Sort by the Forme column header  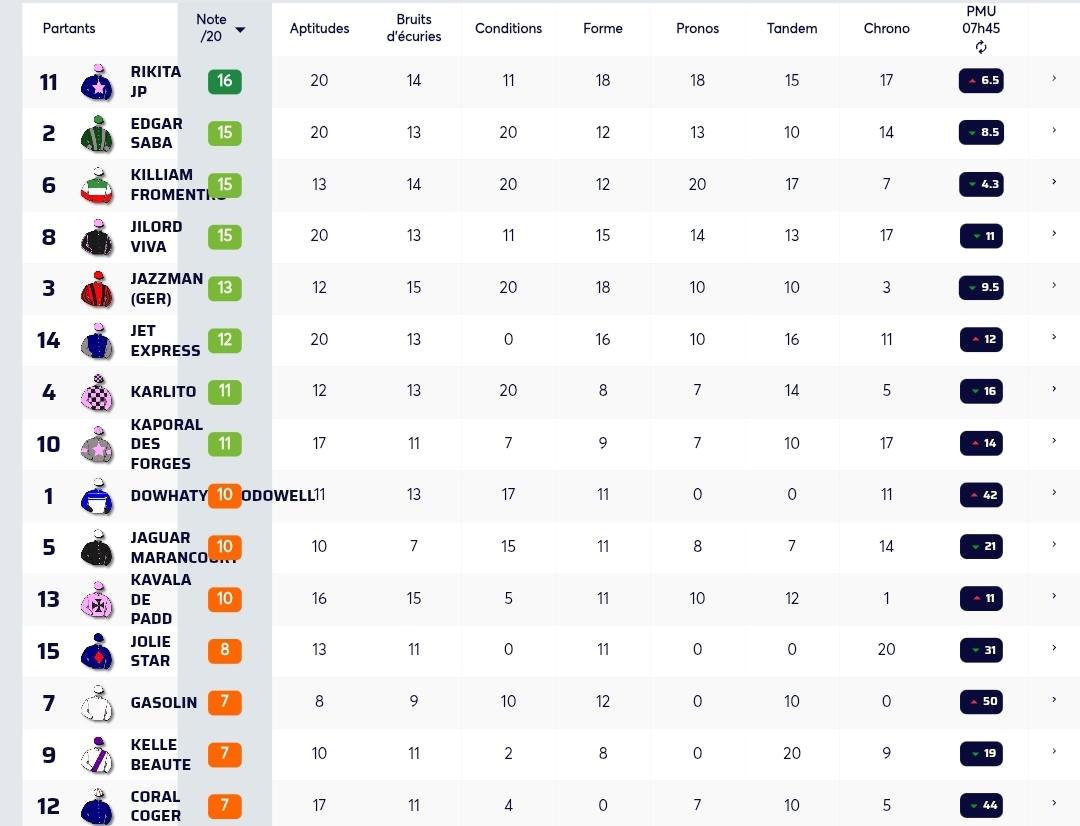click(603, 28)
